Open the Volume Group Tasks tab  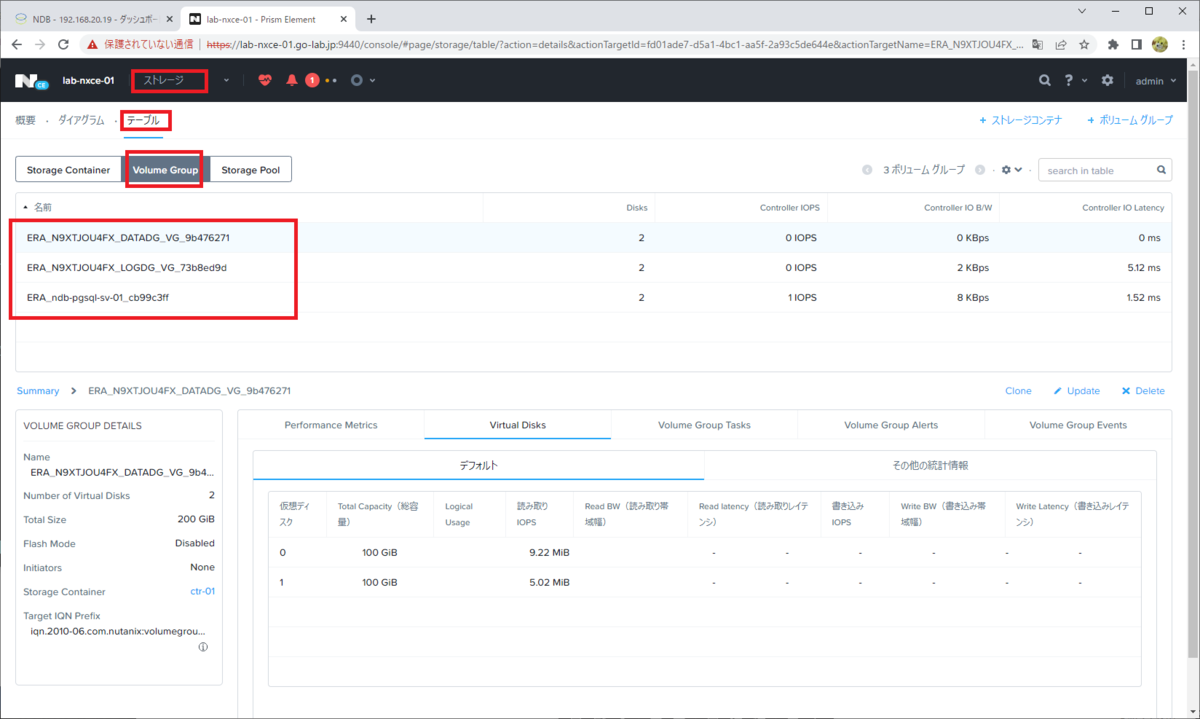[x=704, y=425]
